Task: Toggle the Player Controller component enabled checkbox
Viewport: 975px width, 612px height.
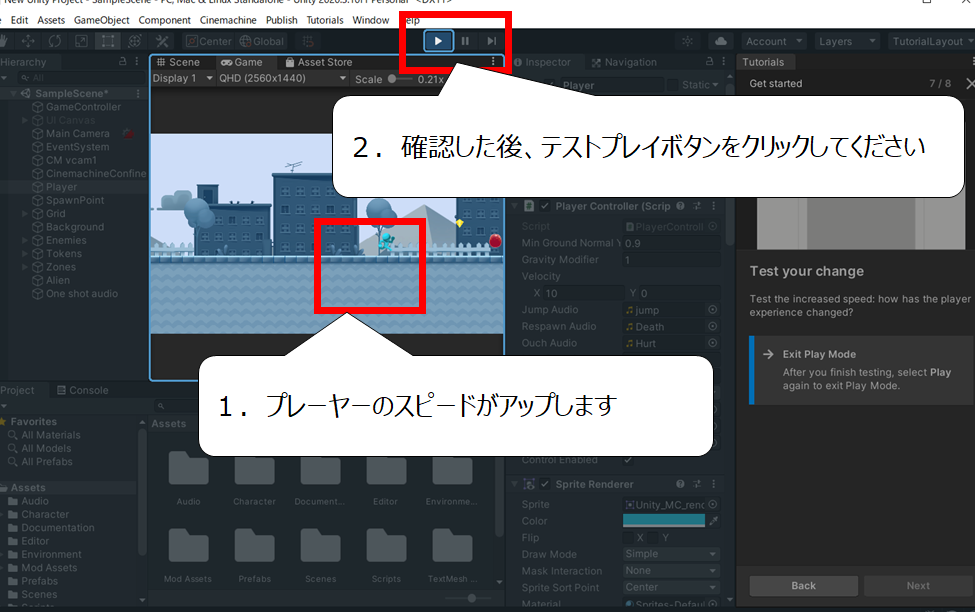Action: tap(545, 206)
